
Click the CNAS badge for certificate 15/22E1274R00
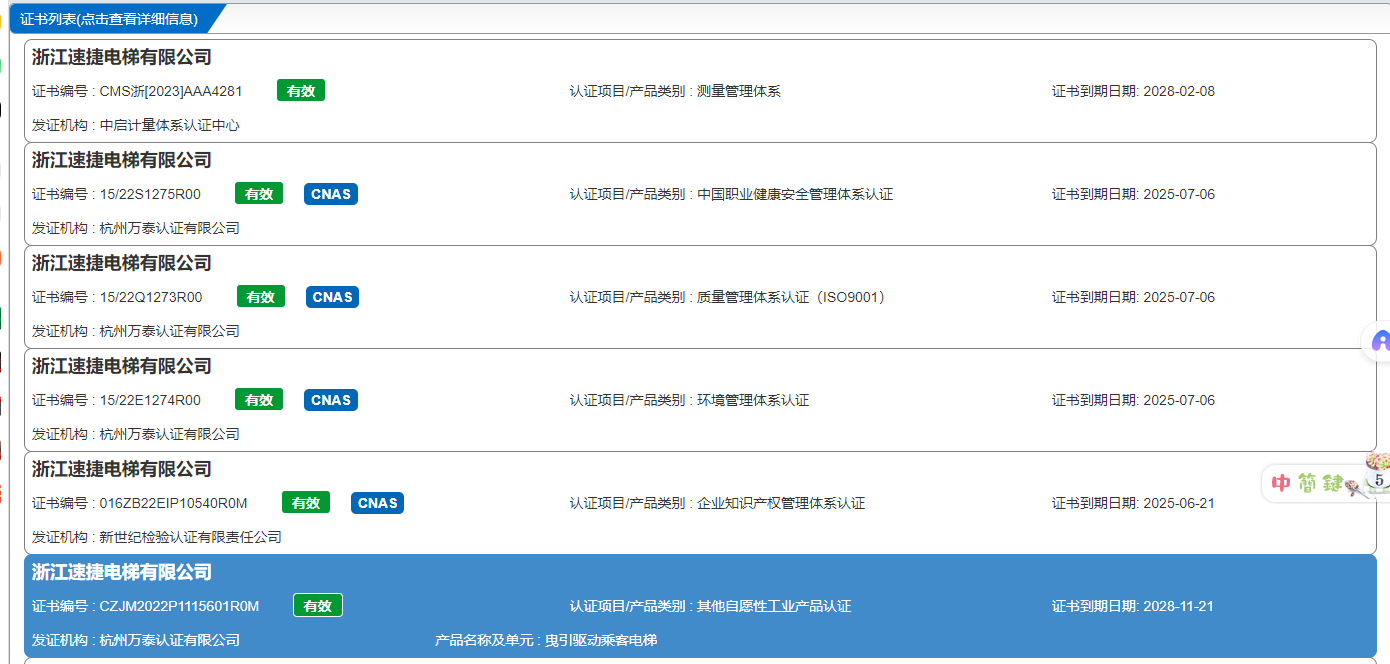[x=331, y=400]
